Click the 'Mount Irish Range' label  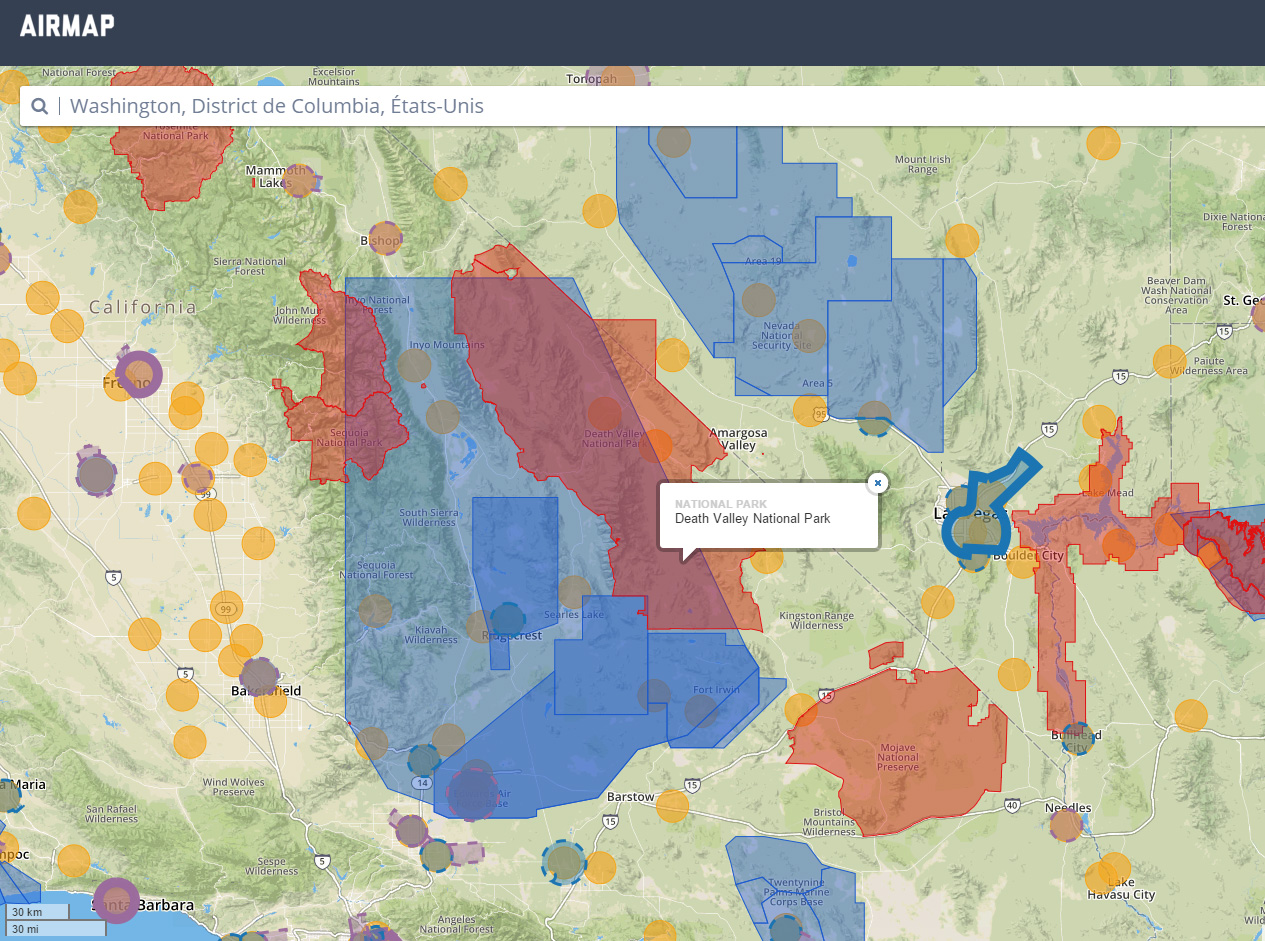922,164
